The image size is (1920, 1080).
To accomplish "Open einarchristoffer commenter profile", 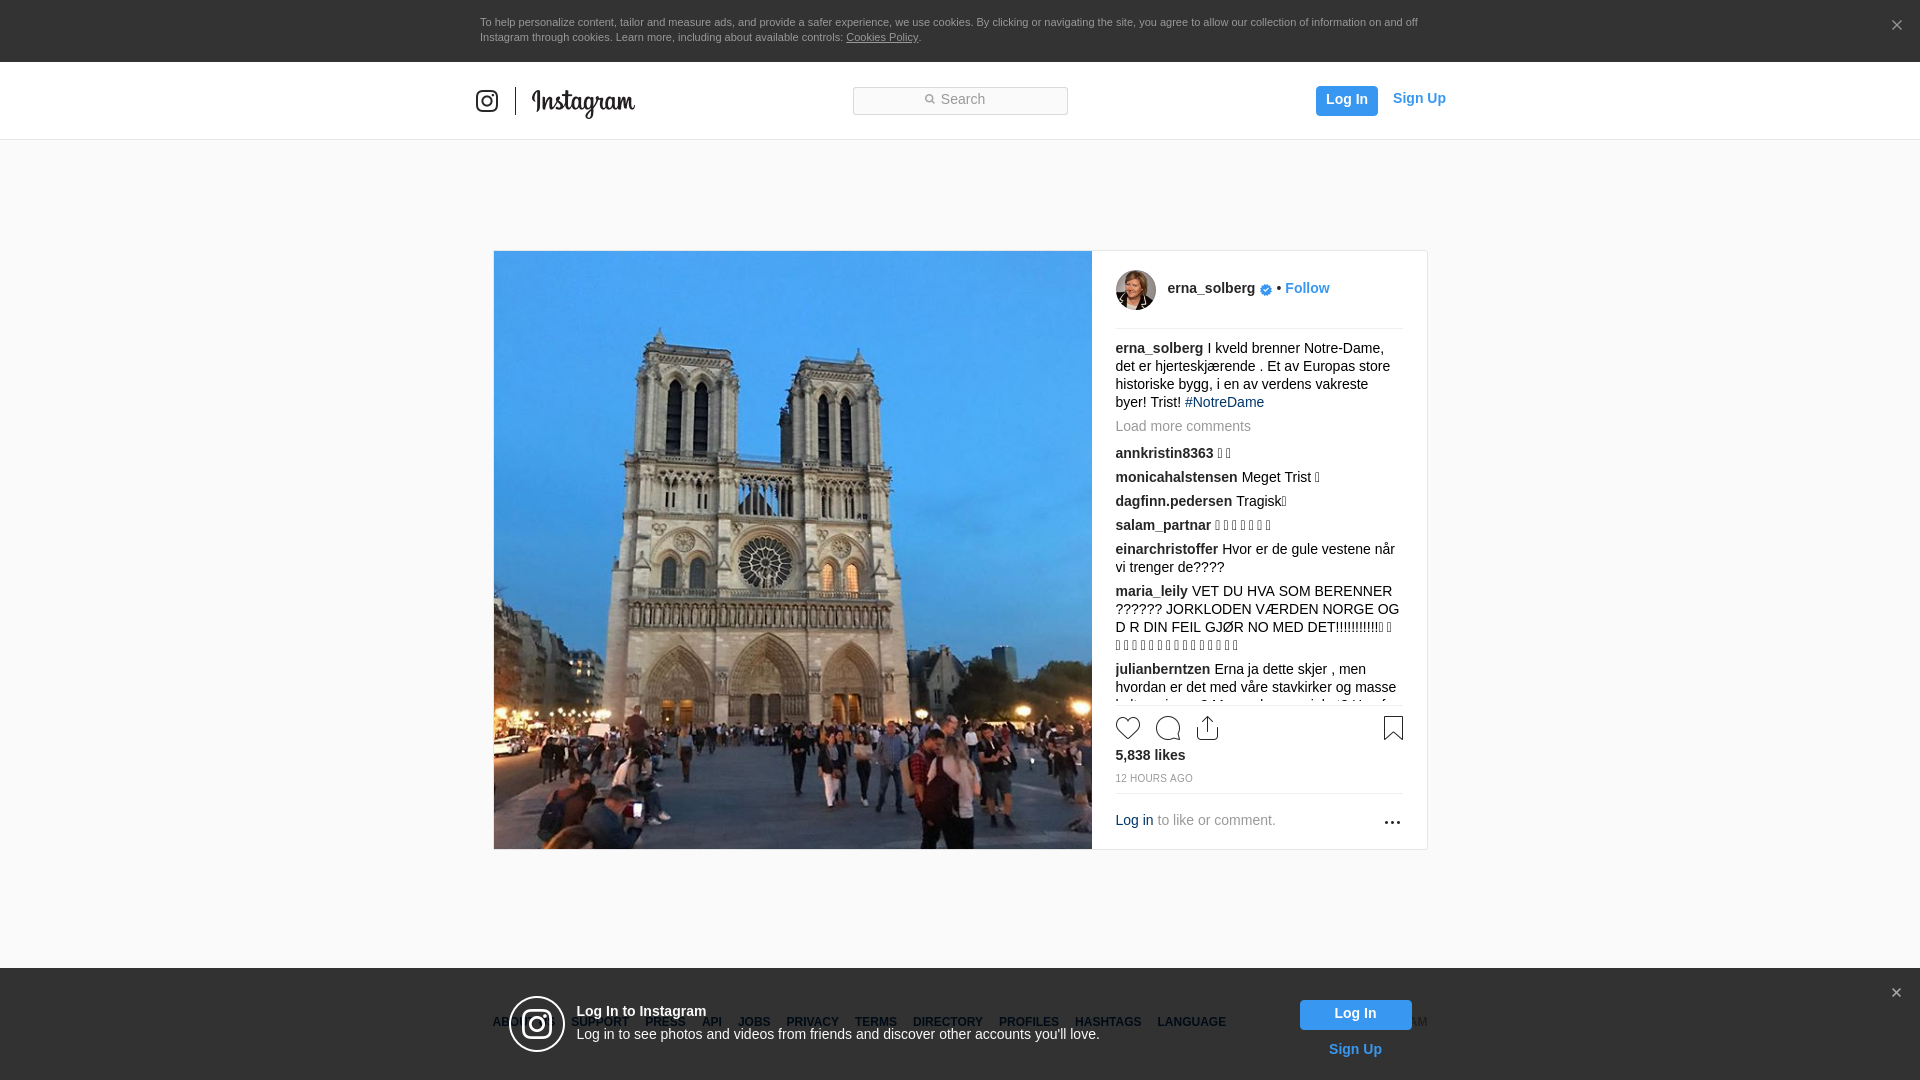I will coord(1166,549).
